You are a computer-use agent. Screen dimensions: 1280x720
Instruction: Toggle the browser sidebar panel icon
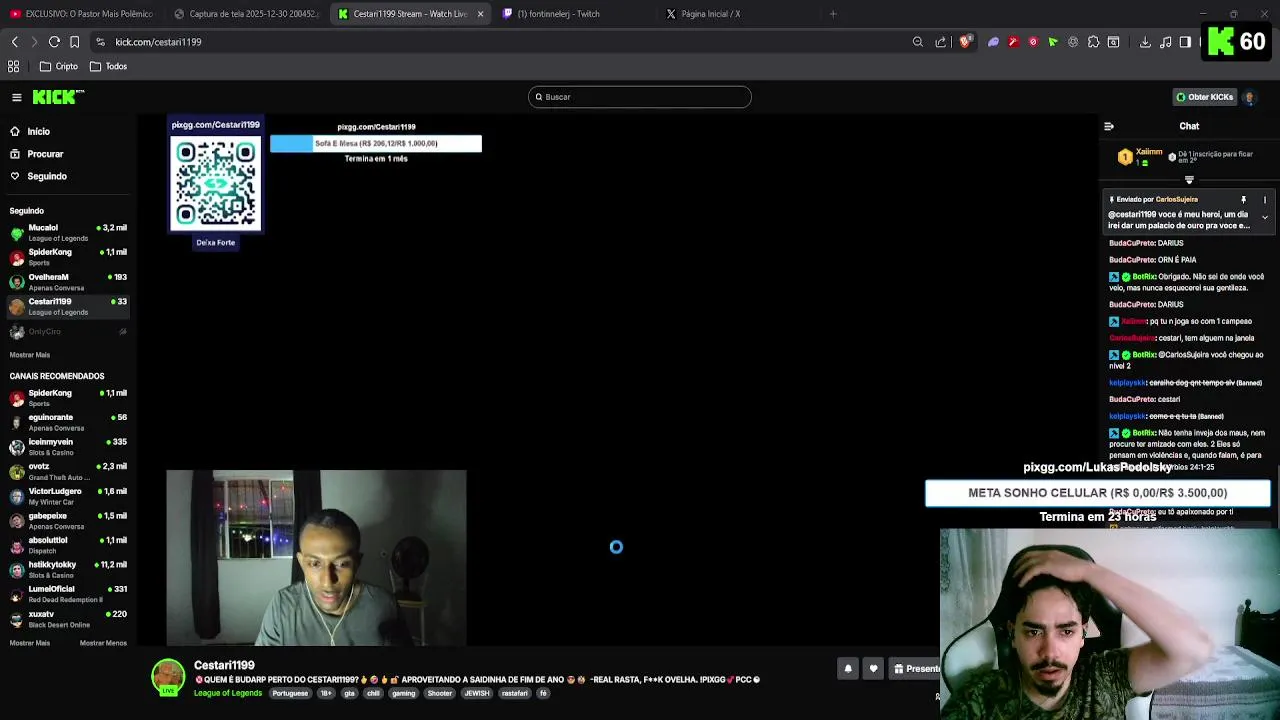point(1185,42)
